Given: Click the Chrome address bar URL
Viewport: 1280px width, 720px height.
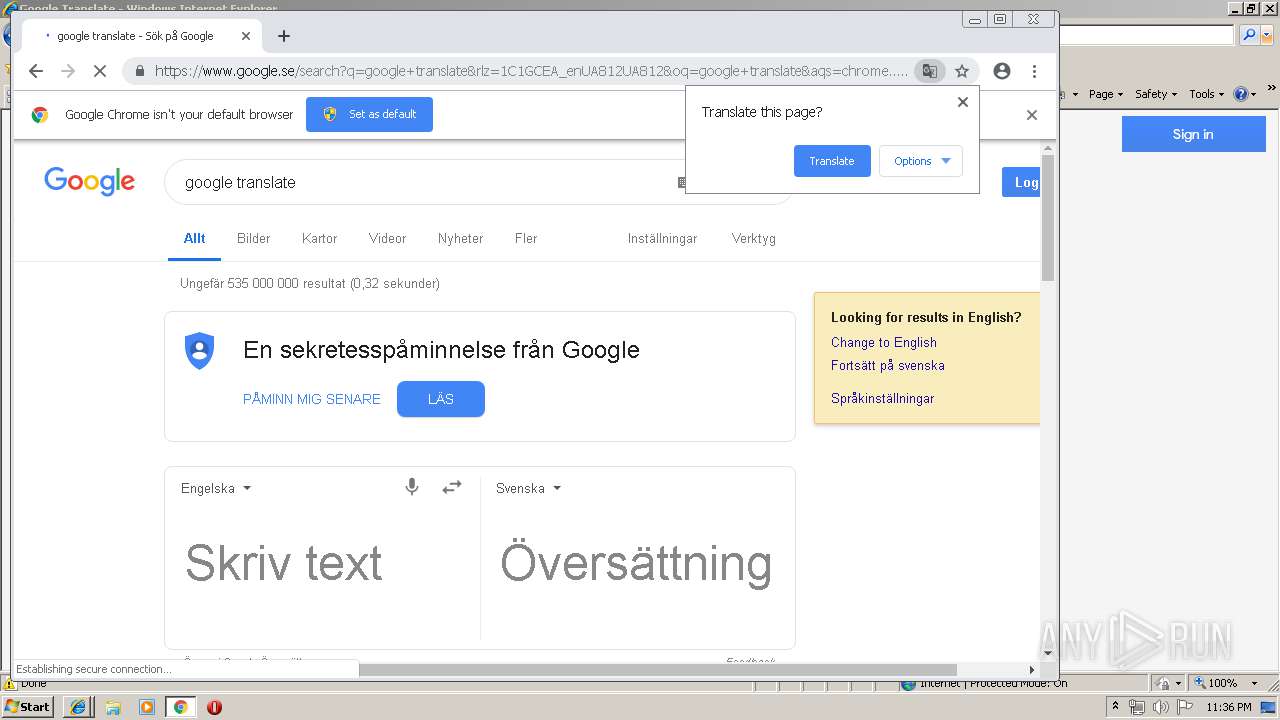Looking at the screenshot, I should (x=531, y=71).
